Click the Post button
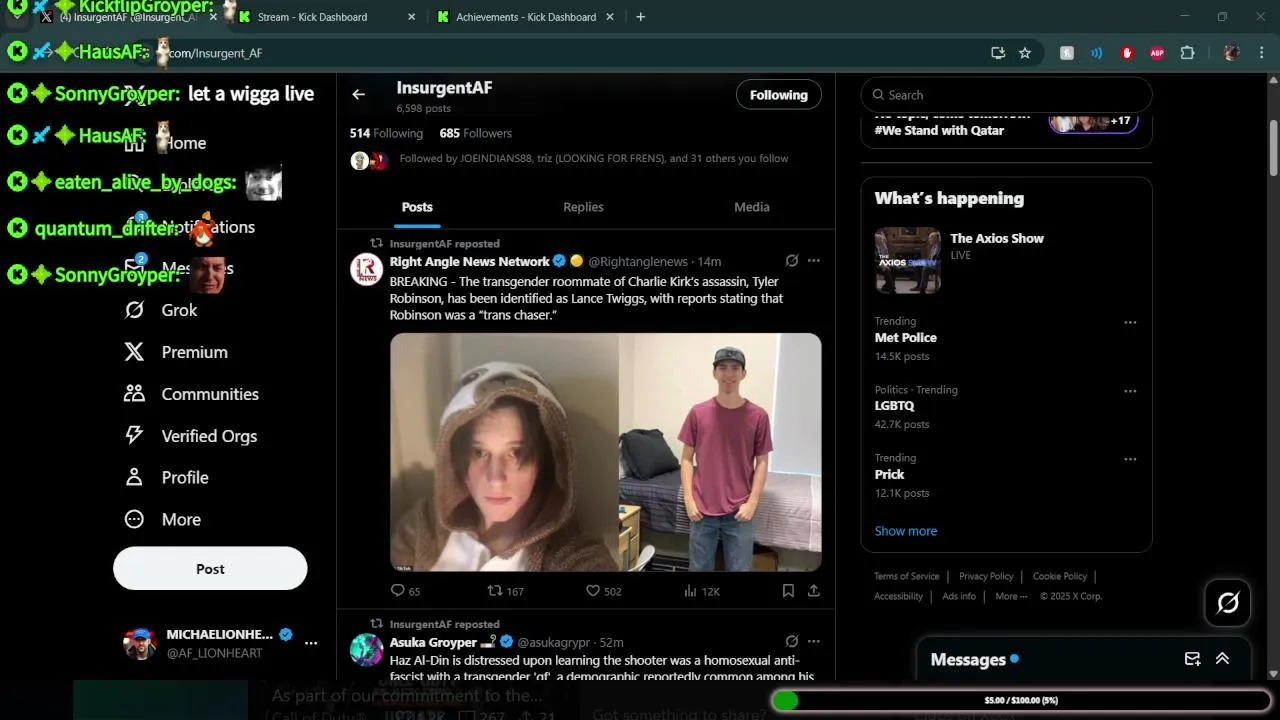This screenshot has width=1280, height=720. [210, 568]
